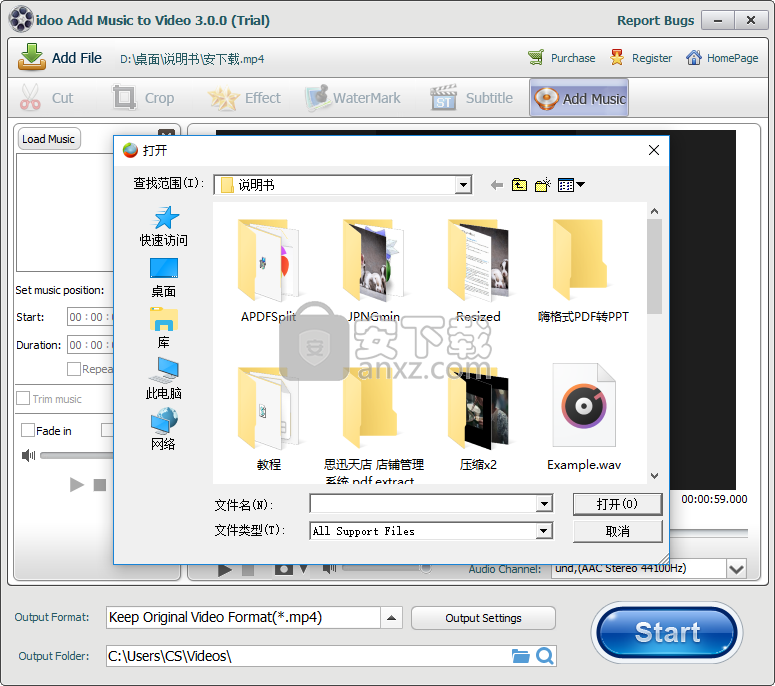Enable the Fade in checkbox
The width and height of the screenshot is (775, 686).
pos(28,430)
